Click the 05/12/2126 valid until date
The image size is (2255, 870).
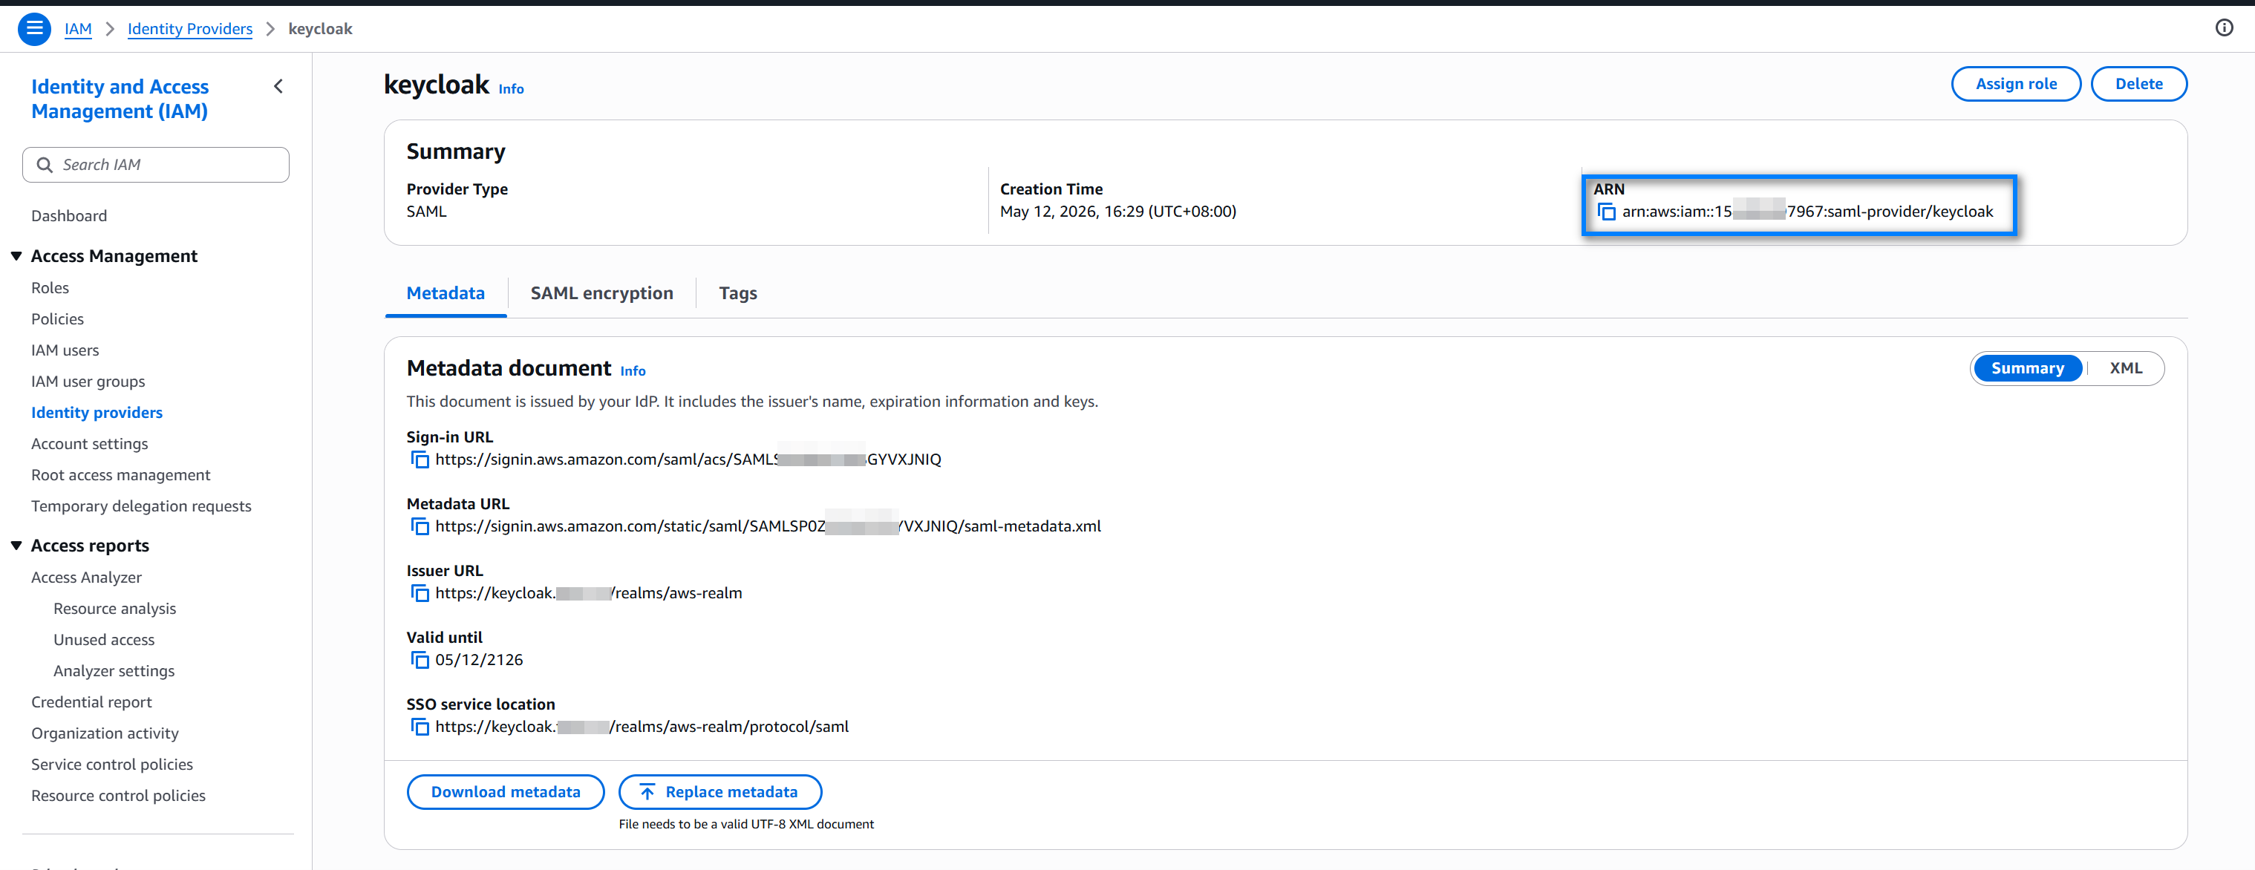(479, 660)
